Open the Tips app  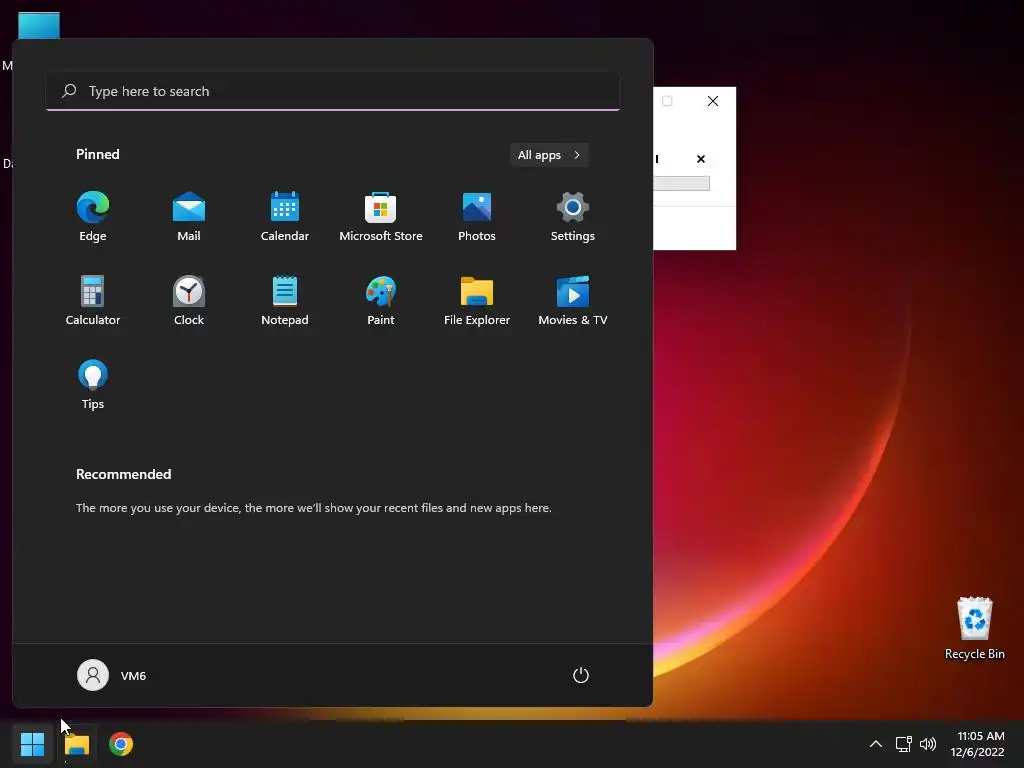tap(93, 385)
